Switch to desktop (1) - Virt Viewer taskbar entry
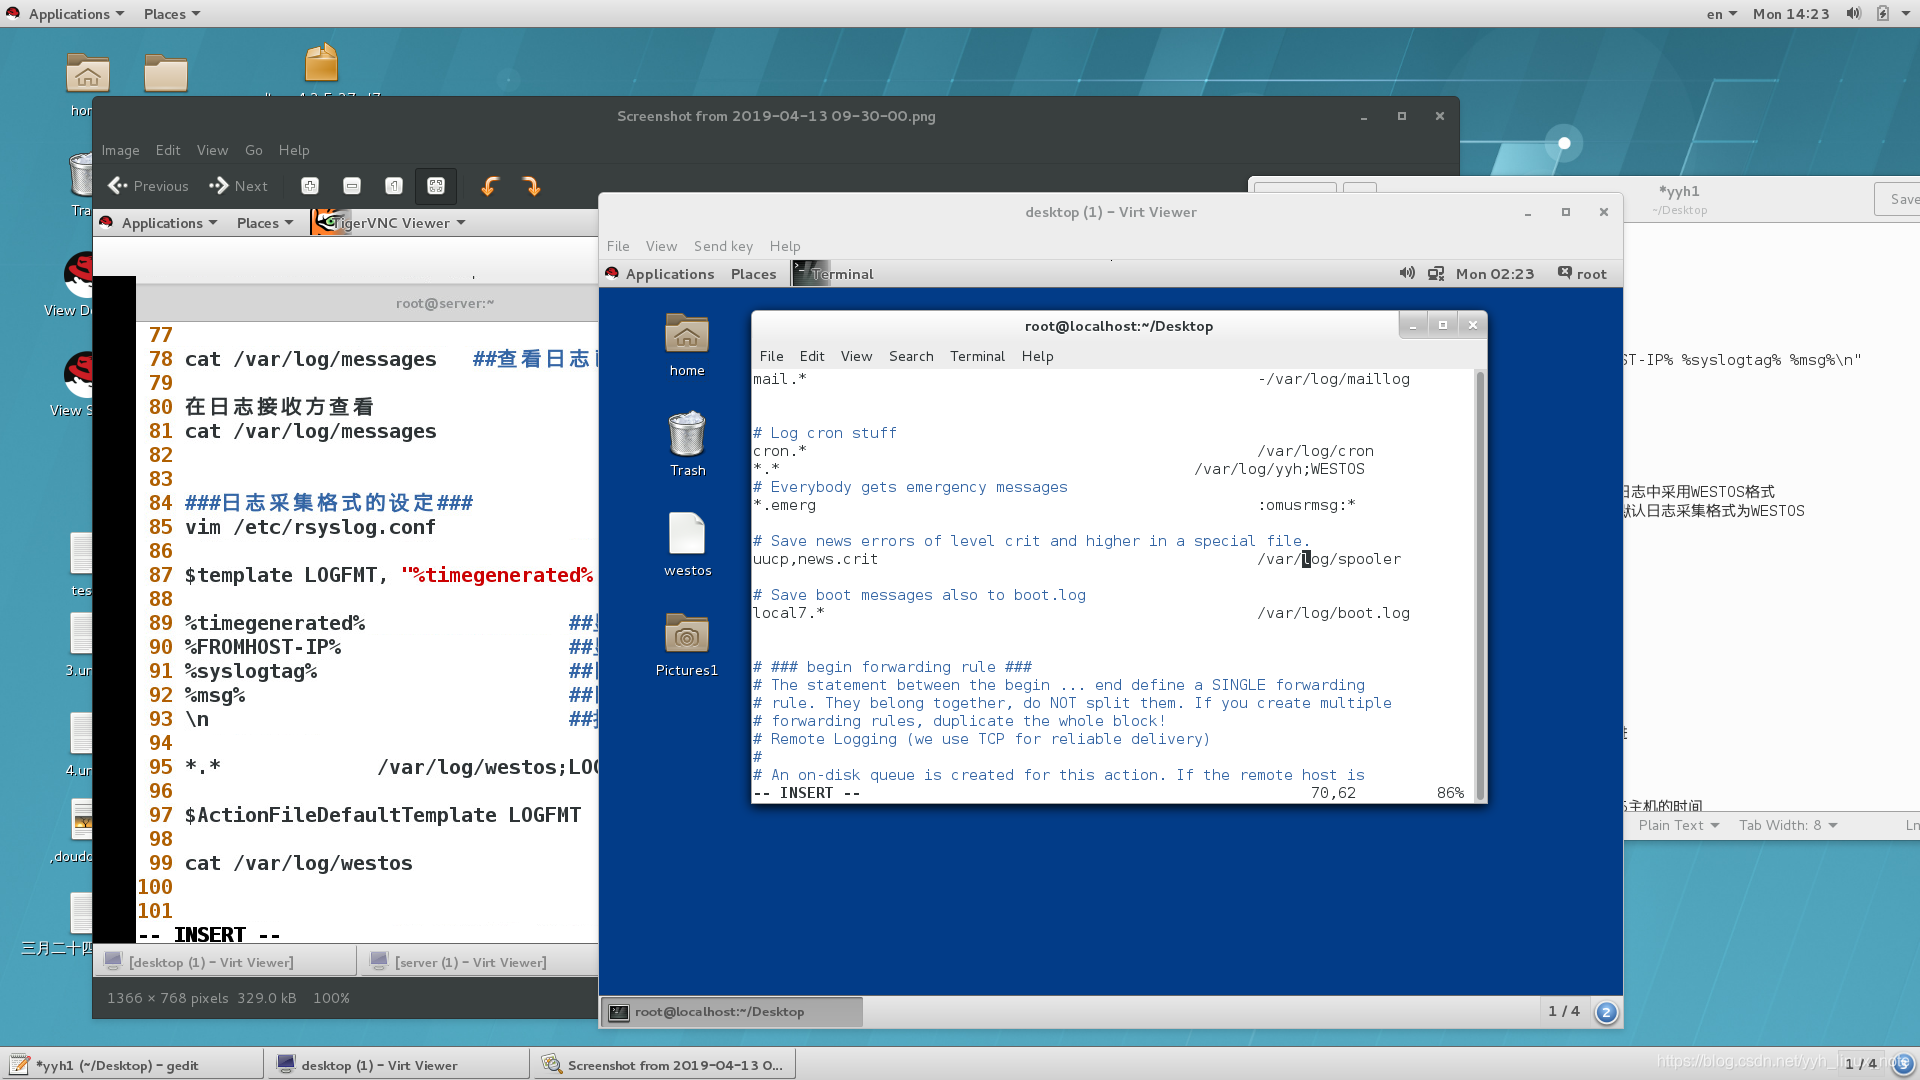 pyautogui.click(x=397, y=1065)
